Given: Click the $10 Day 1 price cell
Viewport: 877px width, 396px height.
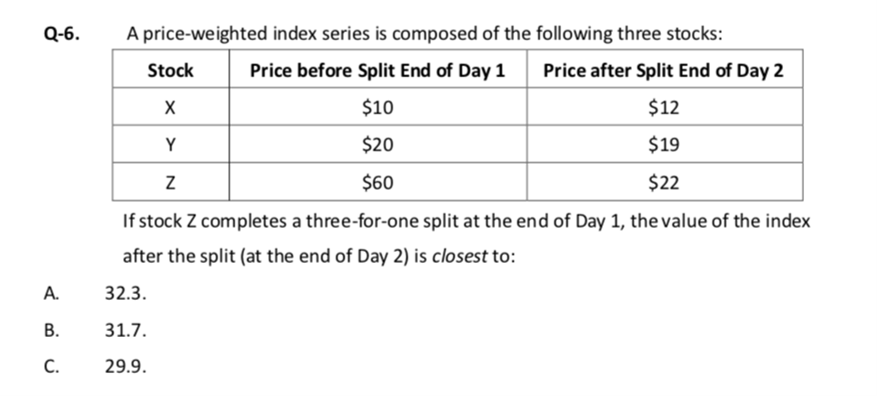Looking at the screenshot, I should click(x=378, y=106).
